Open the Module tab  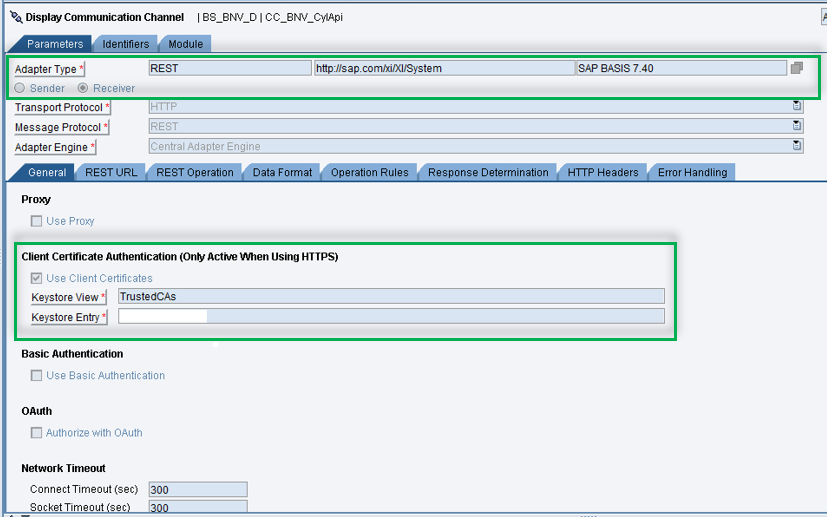tap(185, 44)
